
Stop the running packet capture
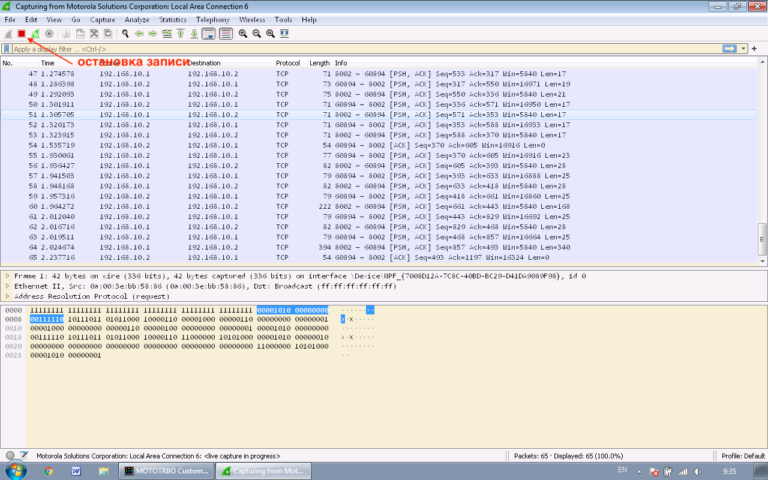coord(21,33)
